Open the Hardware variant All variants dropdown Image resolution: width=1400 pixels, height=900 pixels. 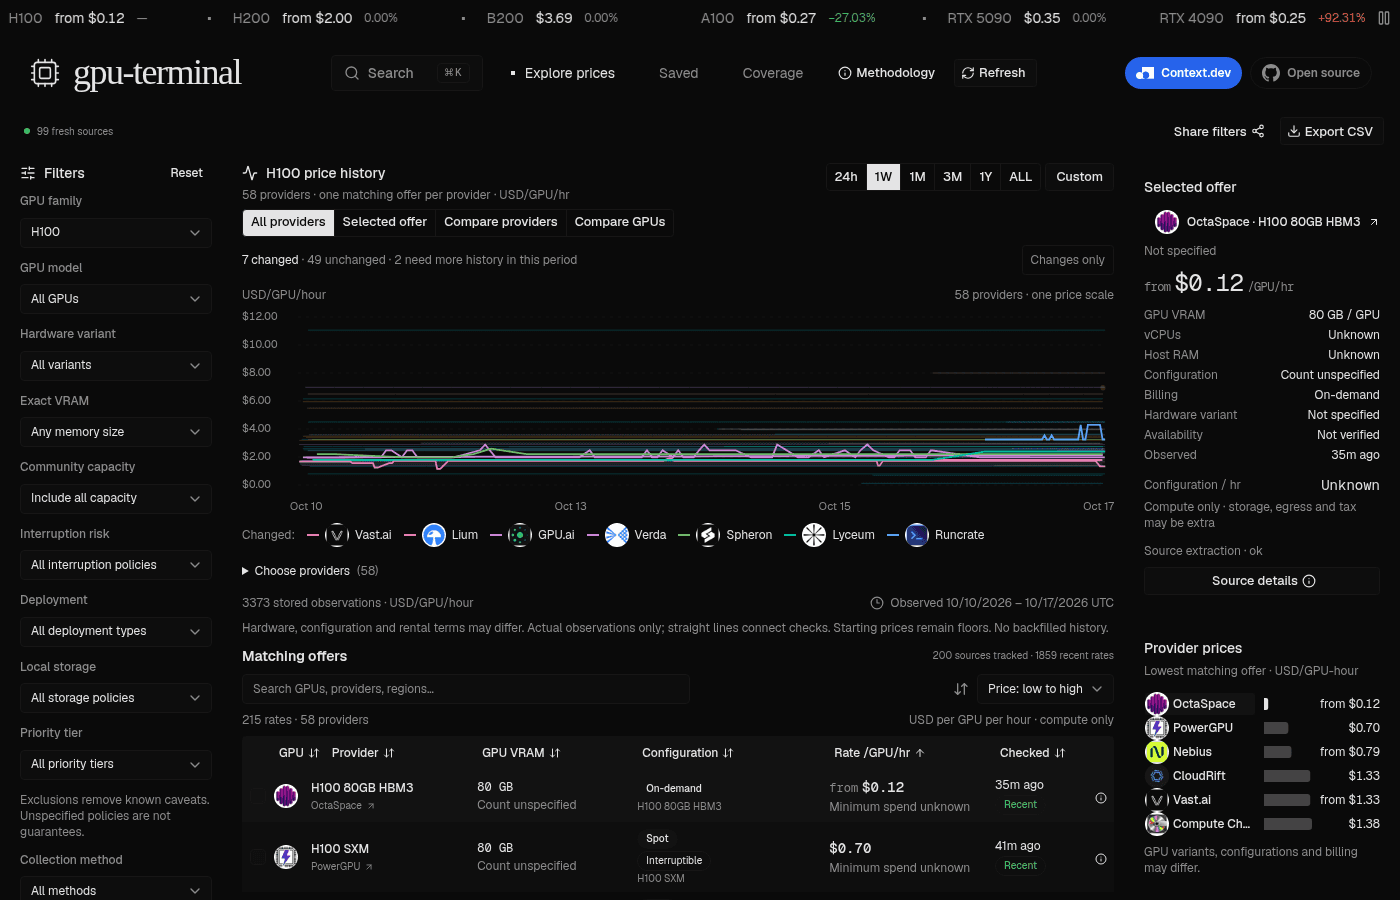[x=116, y=365]
